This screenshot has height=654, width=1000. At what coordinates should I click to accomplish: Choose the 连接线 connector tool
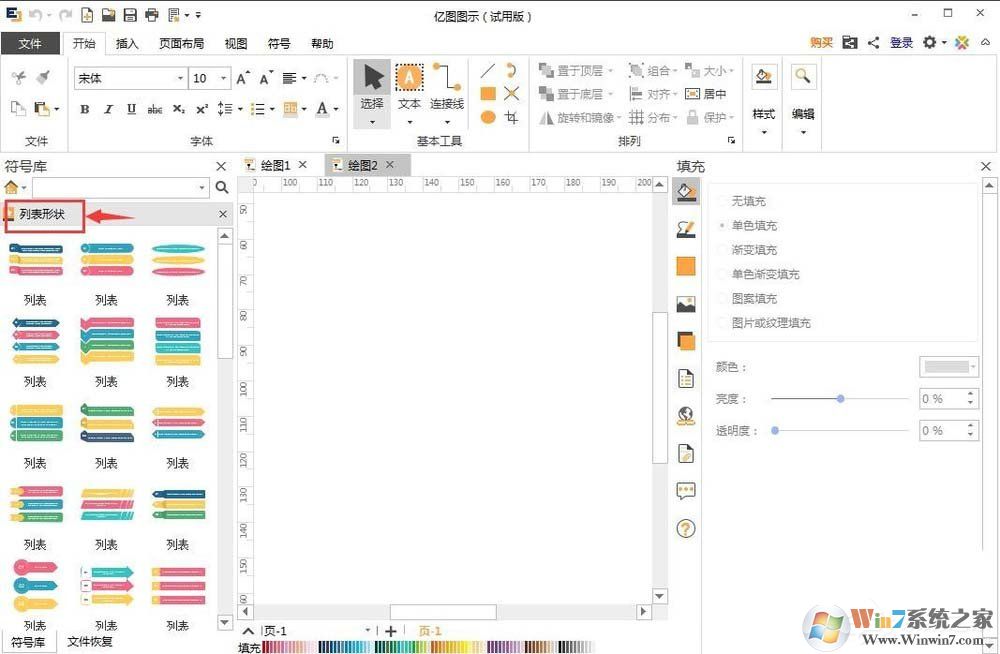tap(447, 80)
